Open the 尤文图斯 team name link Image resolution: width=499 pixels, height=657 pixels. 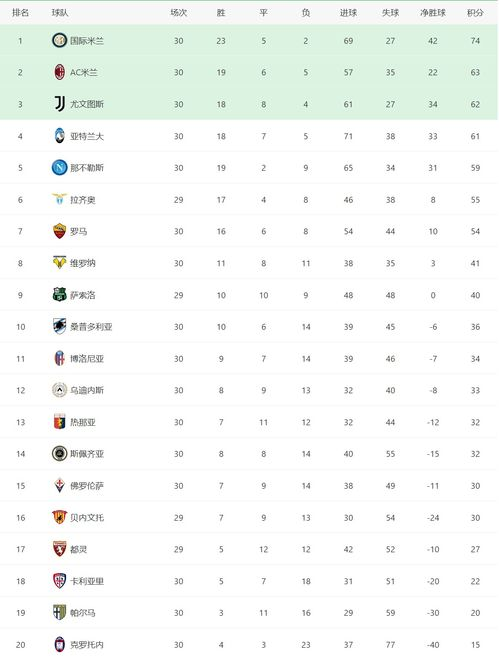tap(87, 104)
